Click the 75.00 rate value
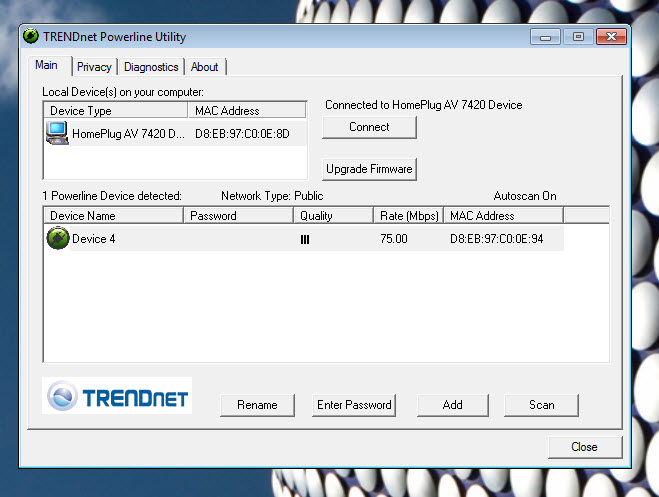Screen dimensions: 659x497 (394, 239)
